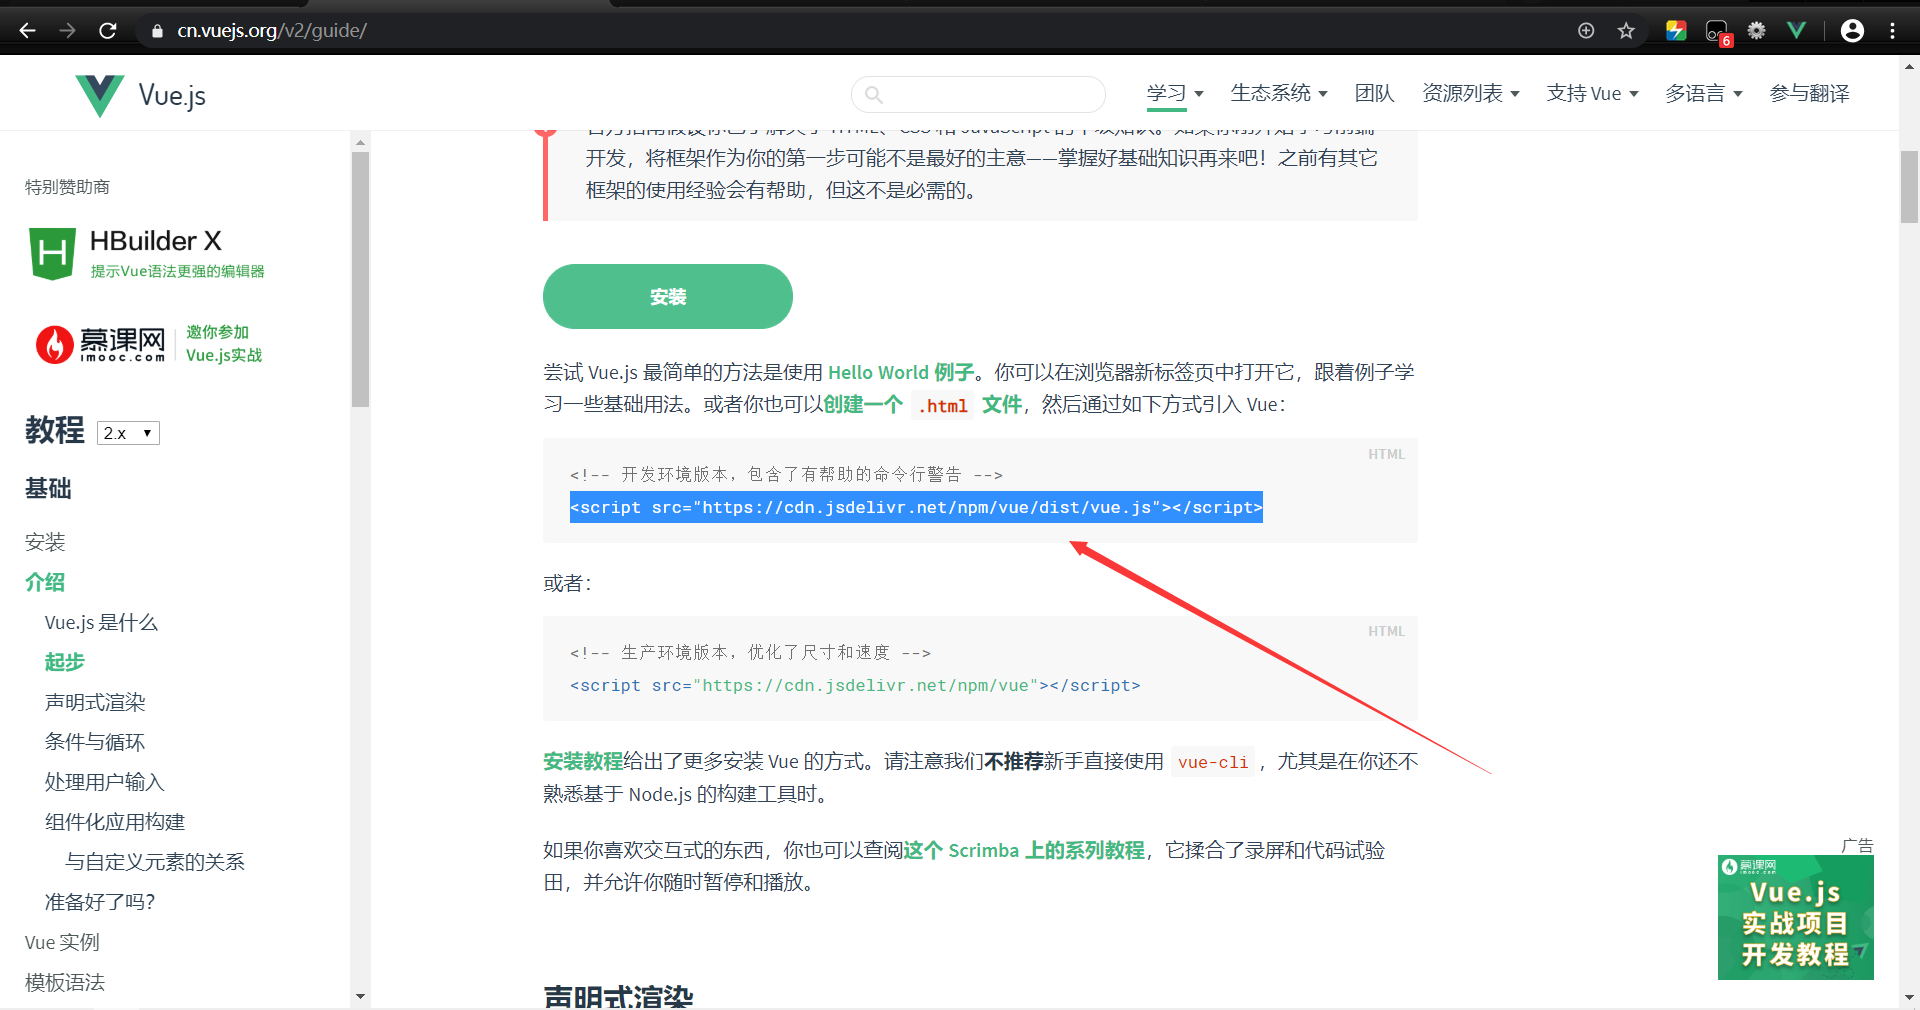This screenshot has width=1920, height=1010.
Task: Click the sidebar scrollbar thumb
Action: [360, 279]
